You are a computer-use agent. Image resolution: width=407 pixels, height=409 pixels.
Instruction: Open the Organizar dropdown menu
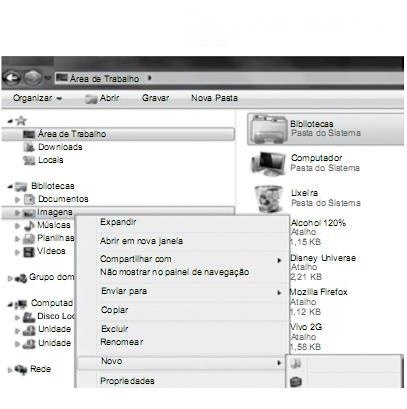pos(38,98)
